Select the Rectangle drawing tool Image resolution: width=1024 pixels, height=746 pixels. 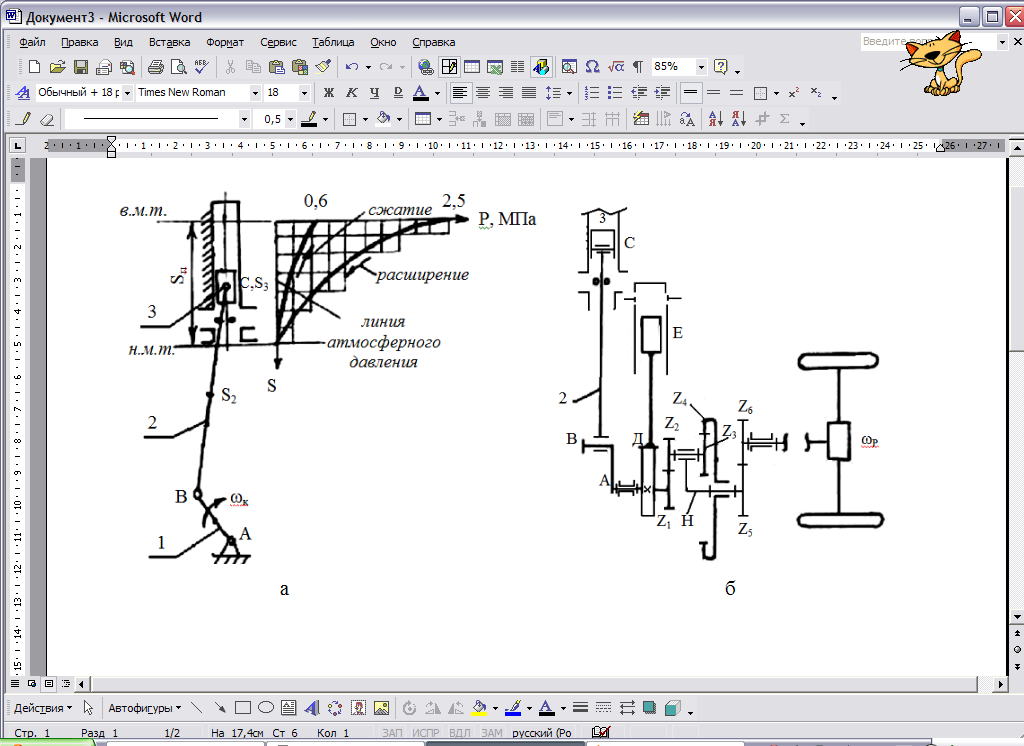click(x=242, y=708)
